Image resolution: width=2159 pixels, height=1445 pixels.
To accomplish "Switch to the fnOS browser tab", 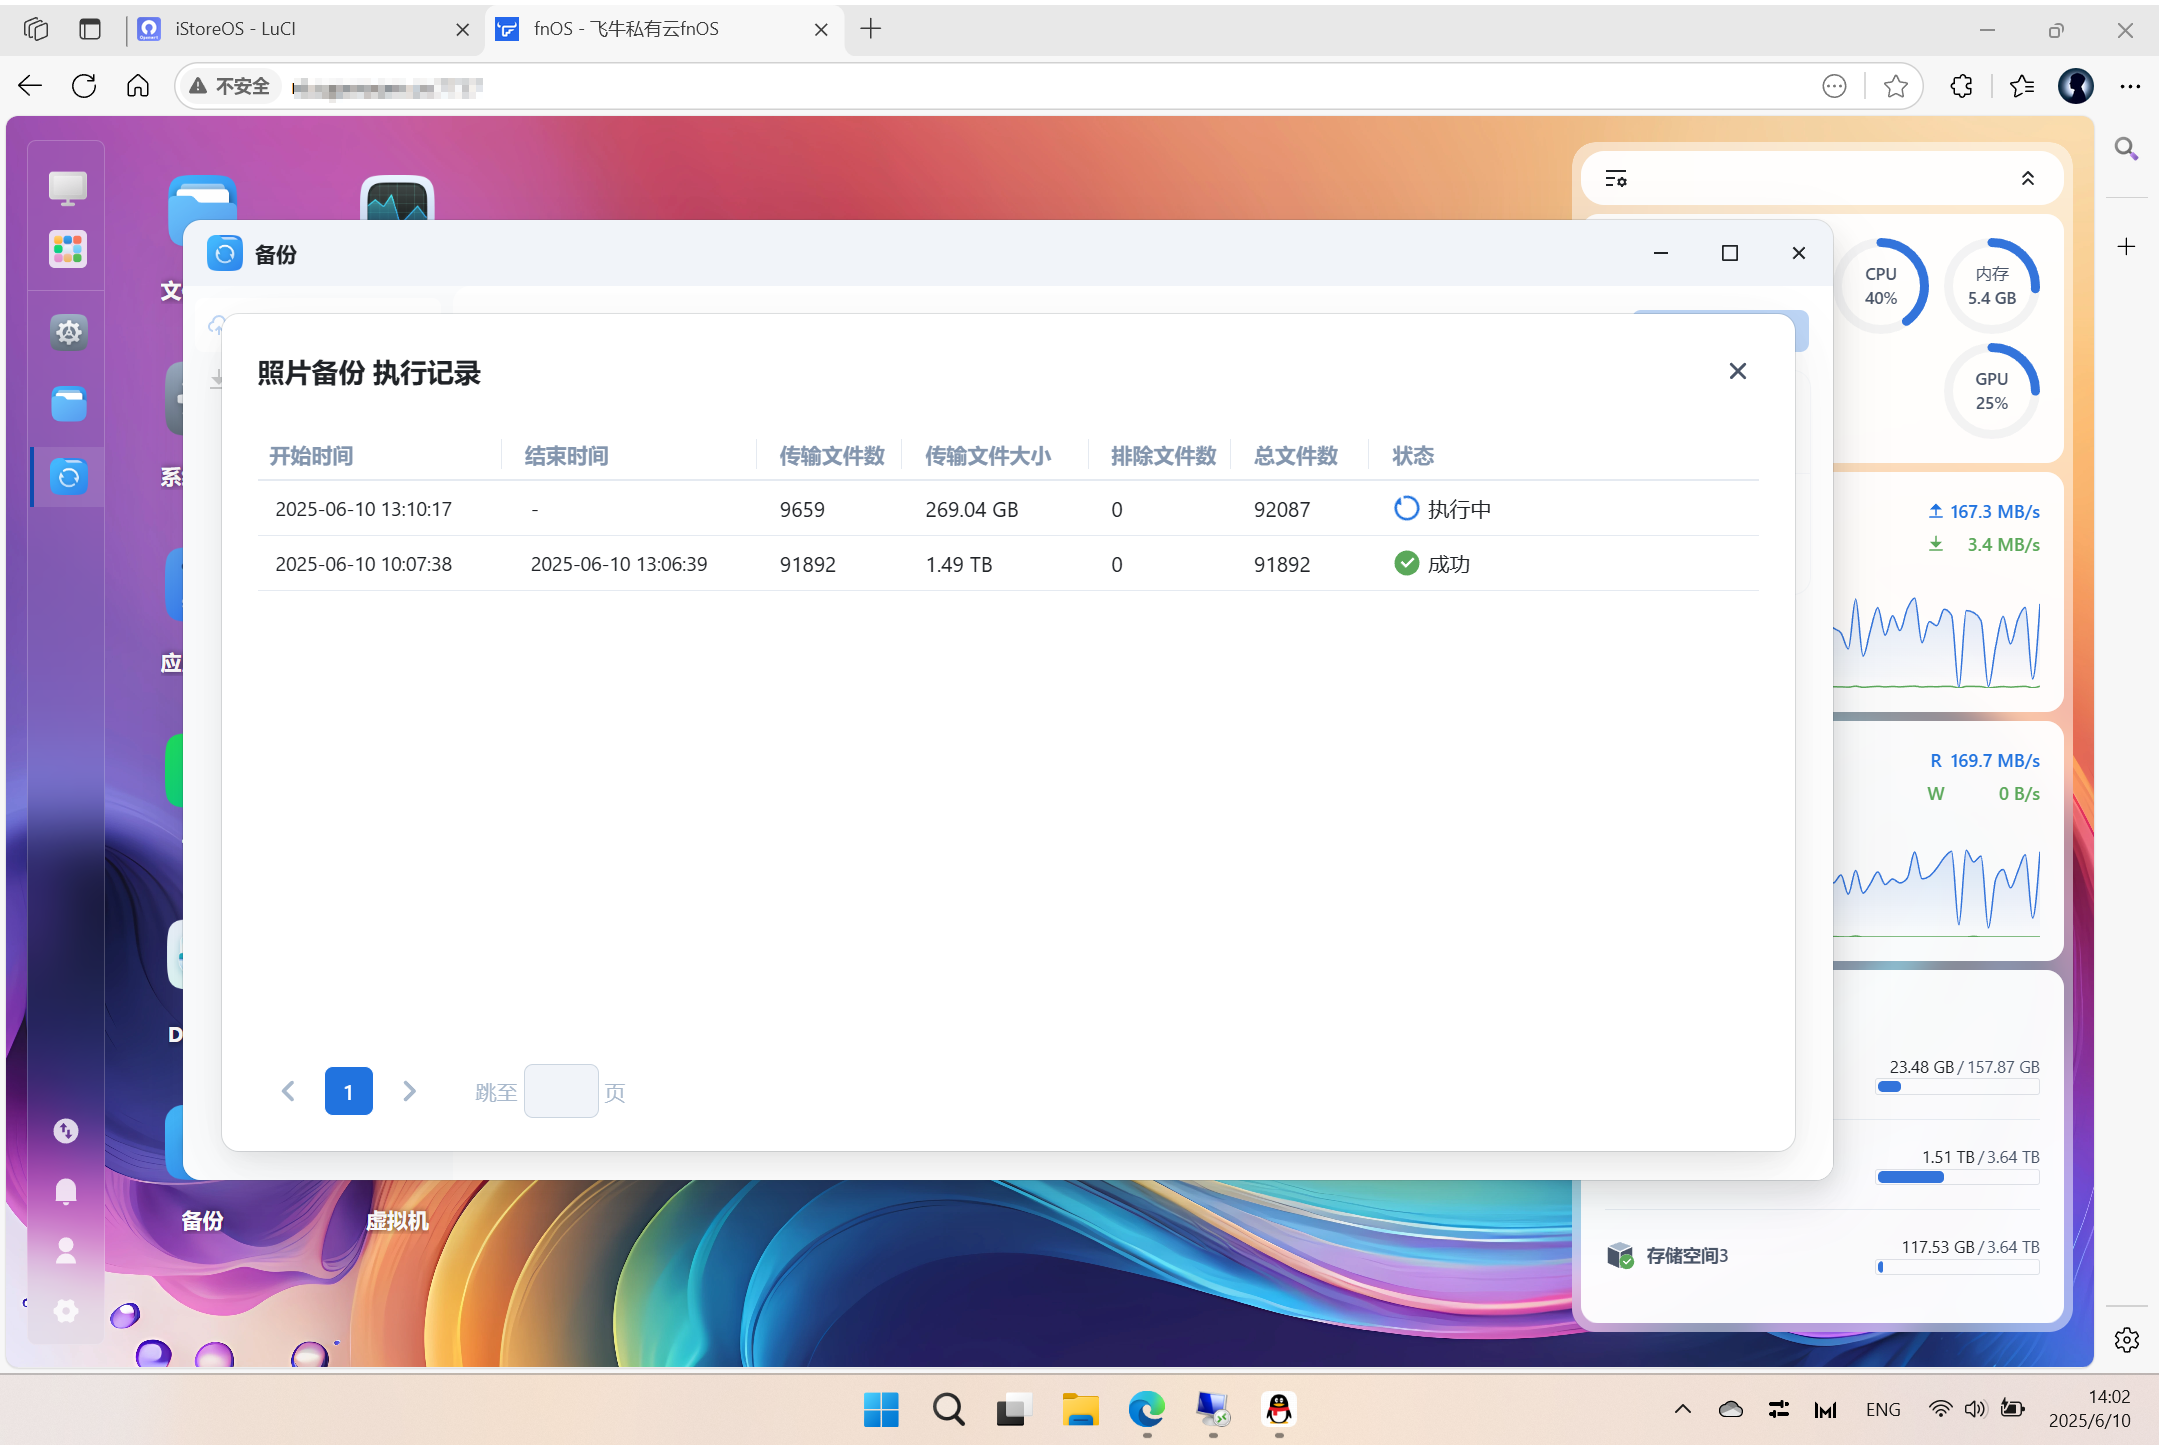I will tap(664, 29).
